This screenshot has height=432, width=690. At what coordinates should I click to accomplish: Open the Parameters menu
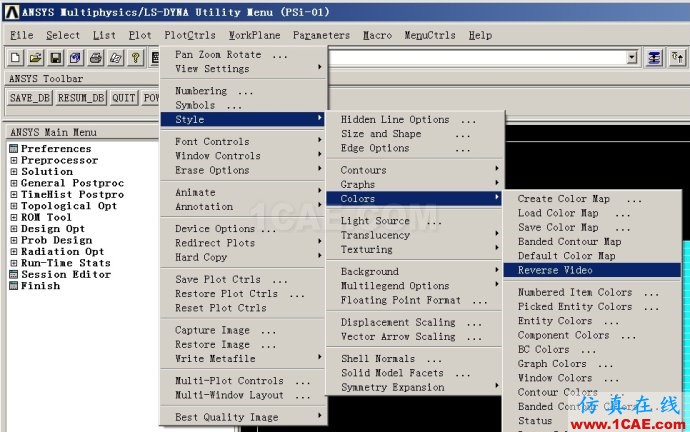coord(321,35)
